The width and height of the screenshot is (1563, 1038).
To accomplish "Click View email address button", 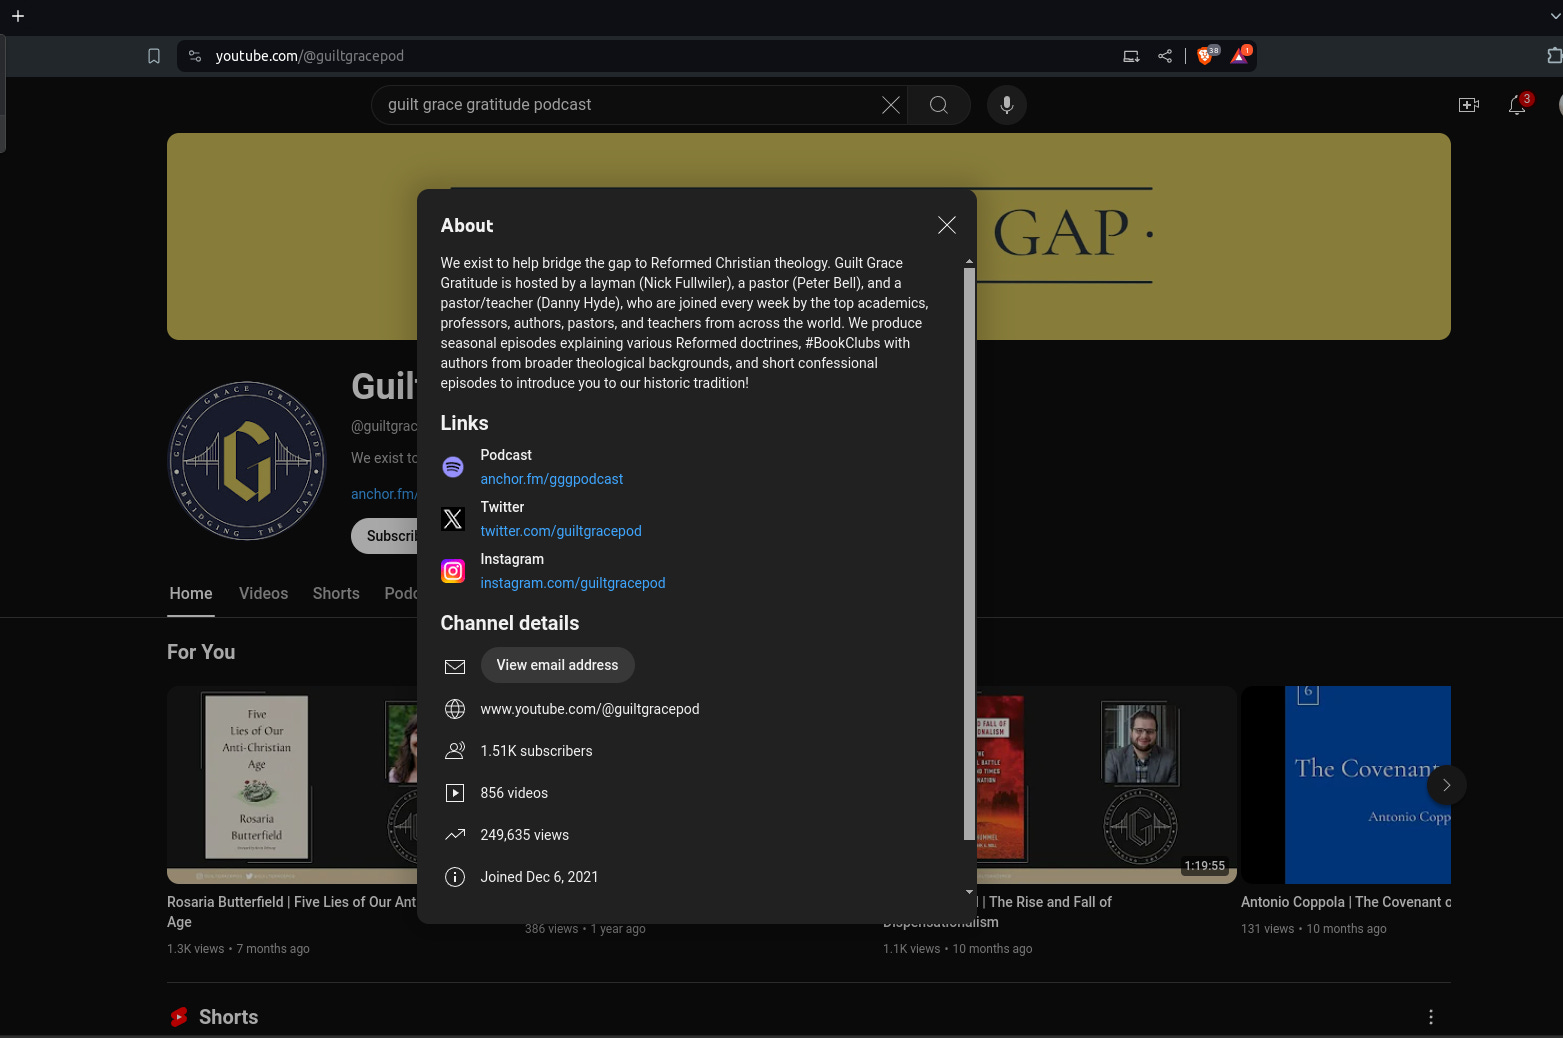I will pos(557,665).
